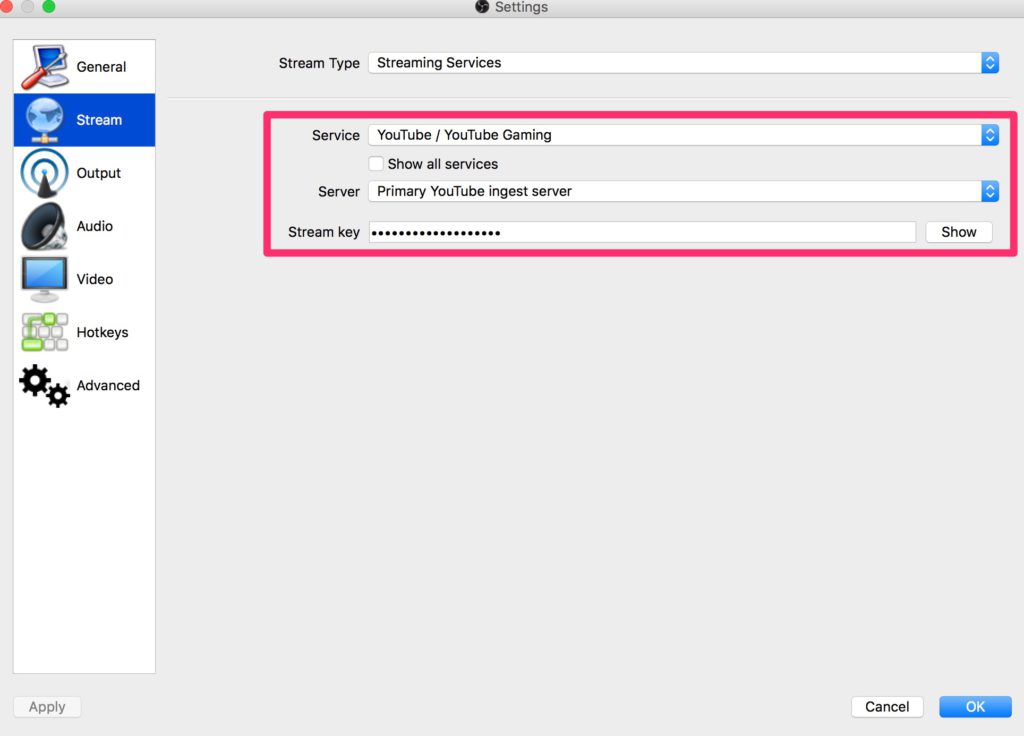The image size is (1024, 736).
Task: Click the Settings window title text
Action: [521, 7]
